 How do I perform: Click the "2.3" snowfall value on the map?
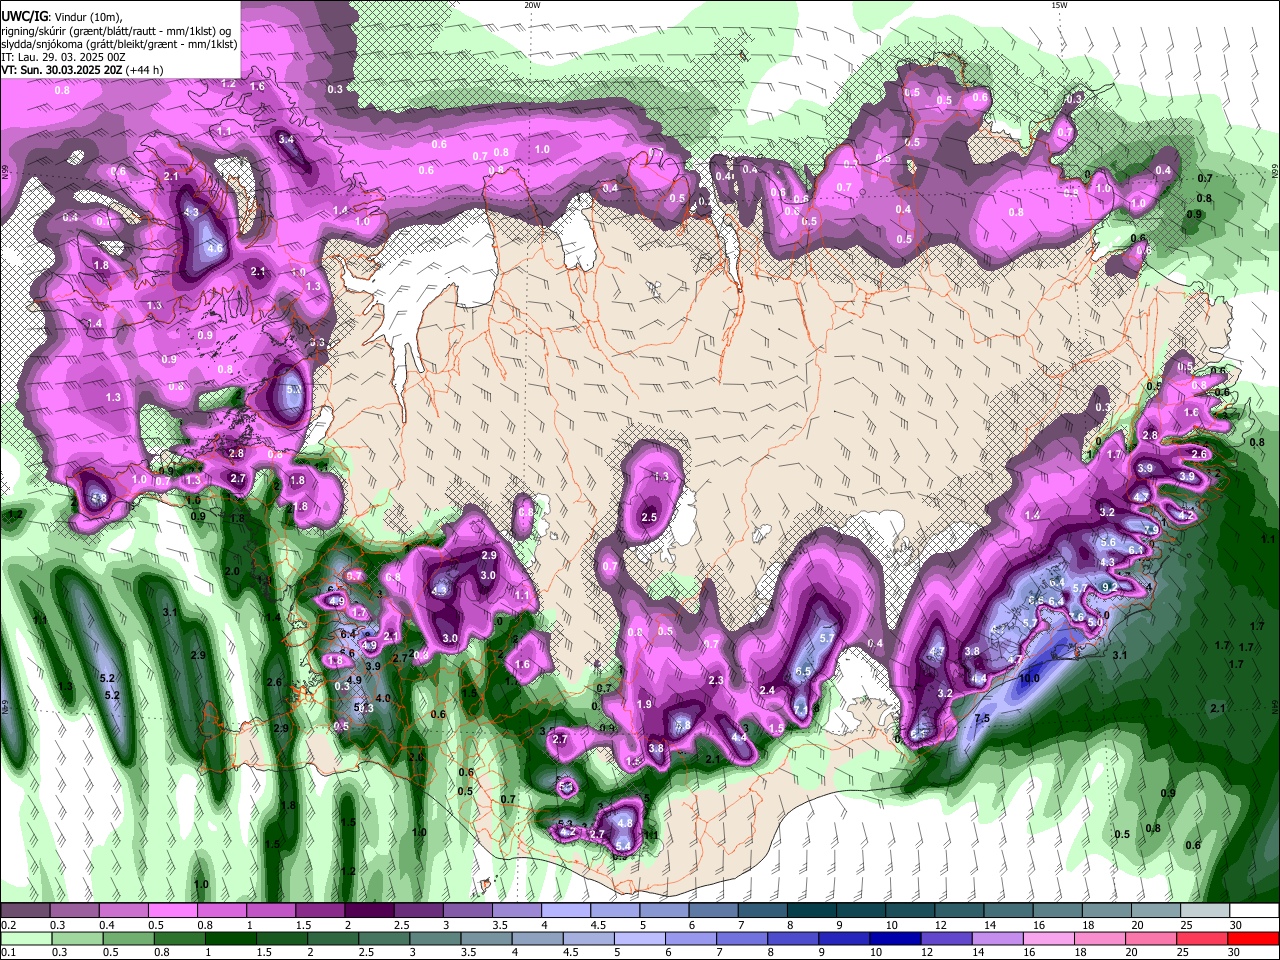click(x=715, y=680)
